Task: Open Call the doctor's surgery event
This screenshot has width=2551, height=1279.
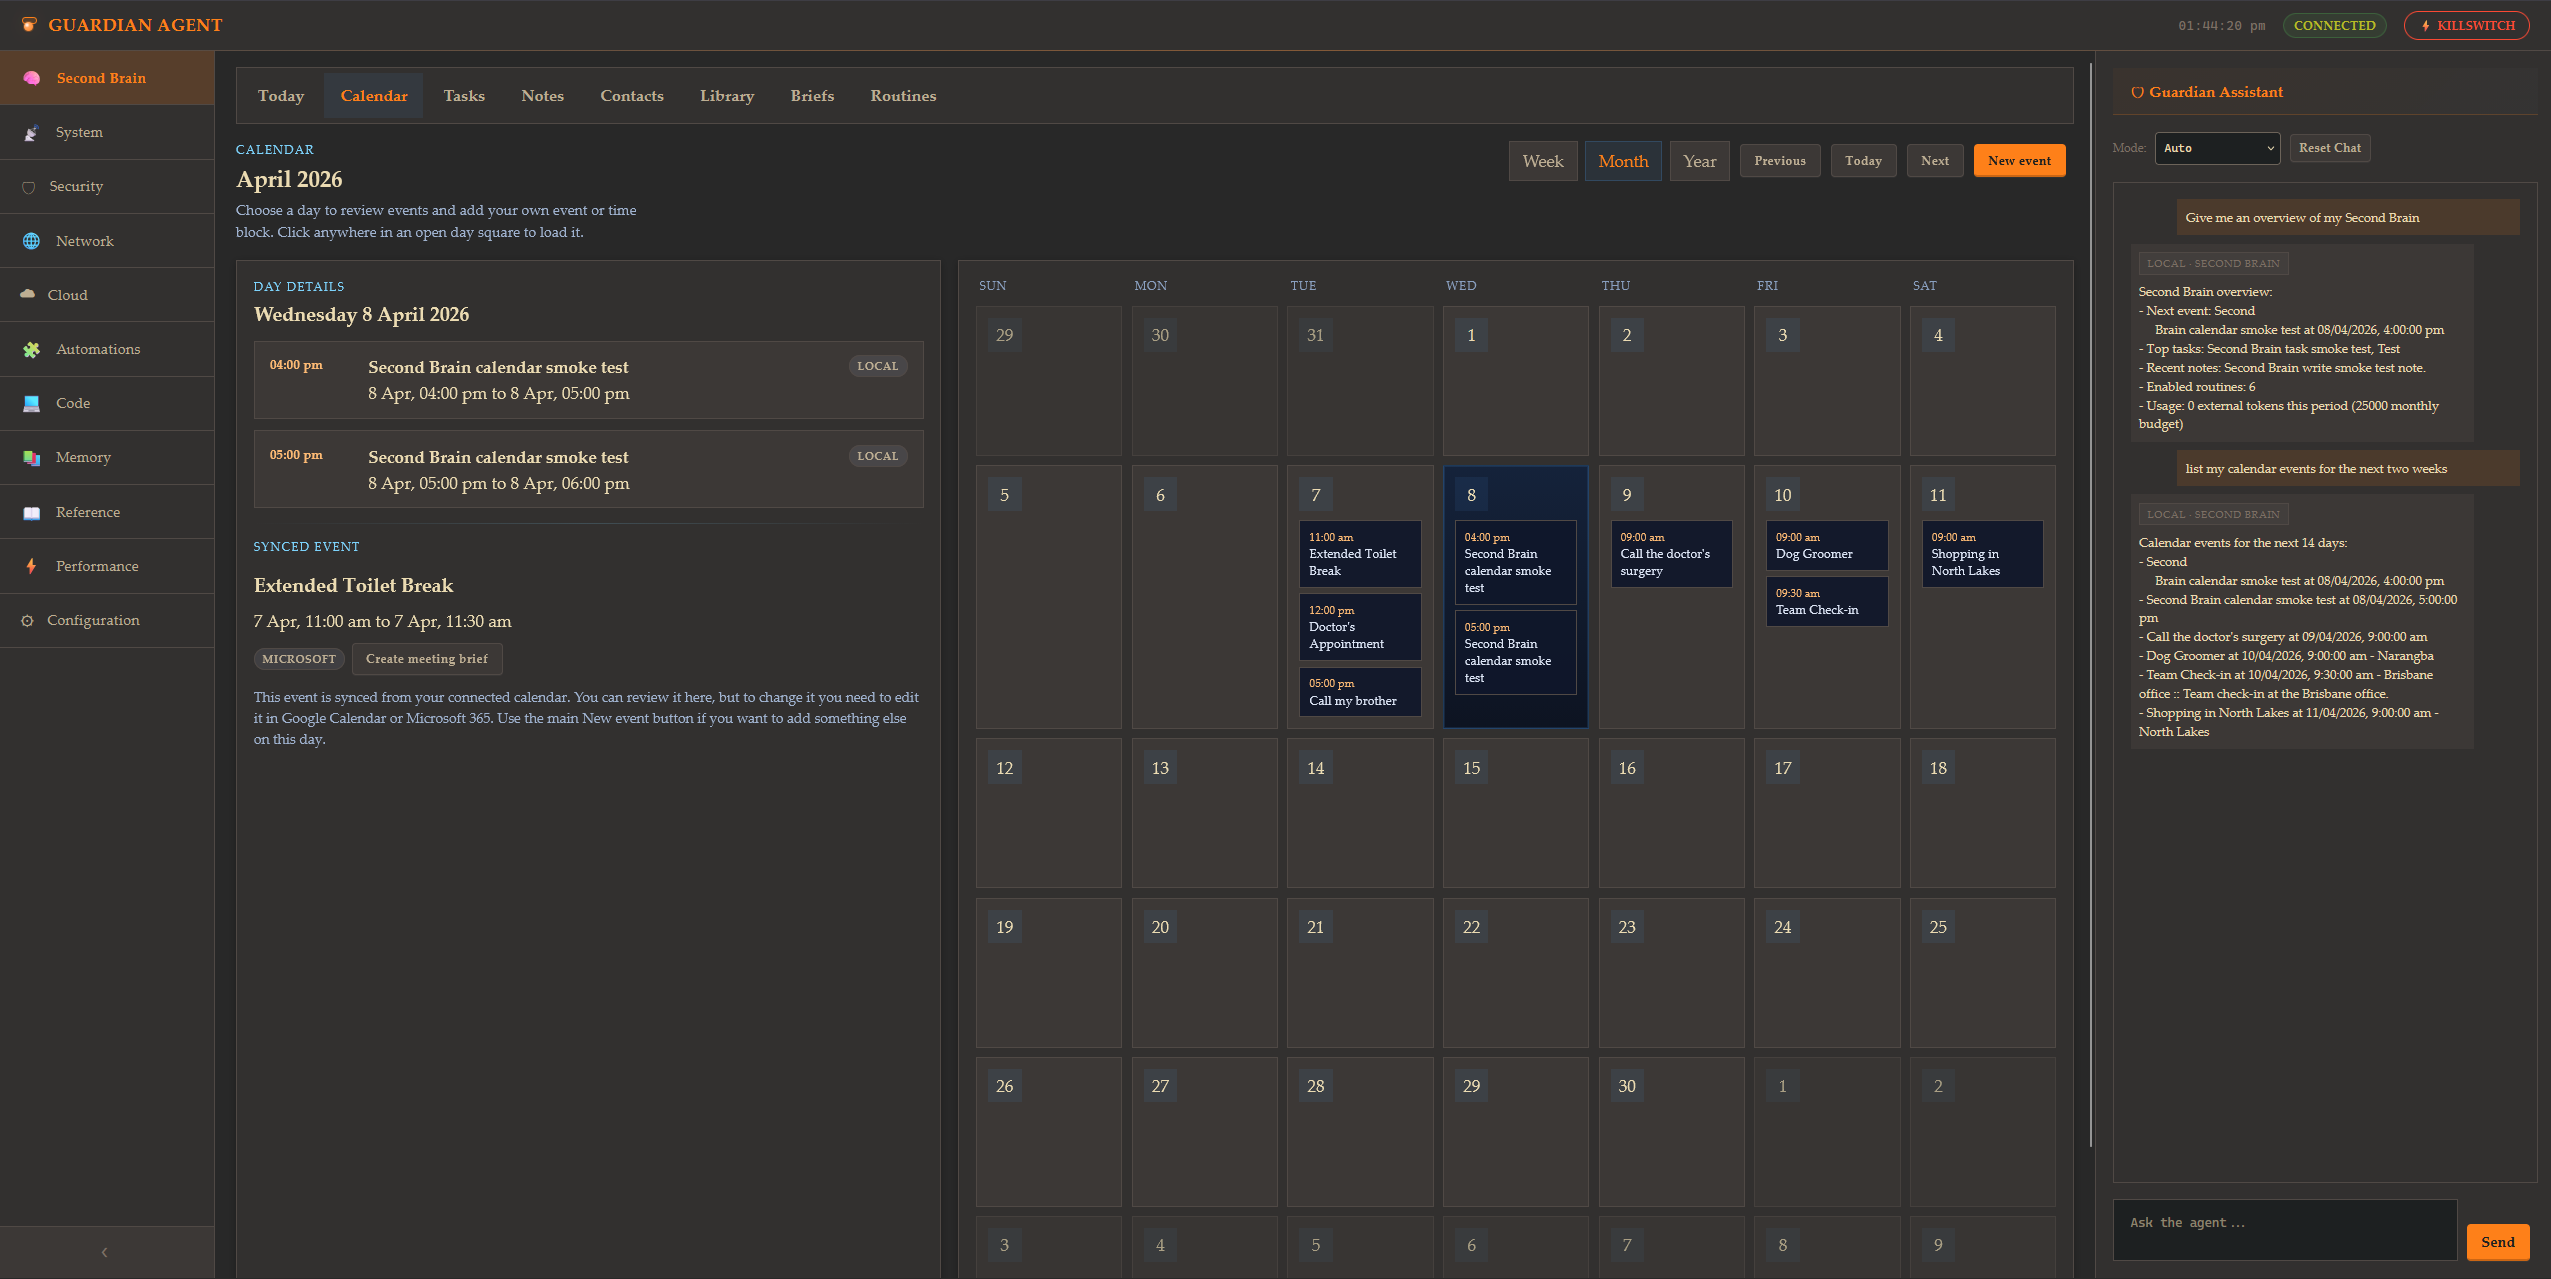Action: [1671, 554]
